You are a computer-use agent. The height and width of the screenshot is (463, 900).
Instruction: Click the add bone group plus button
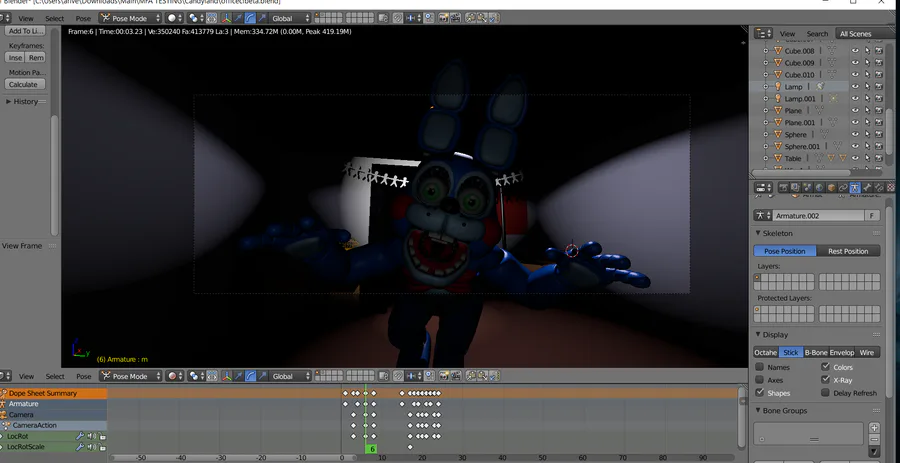874,427
